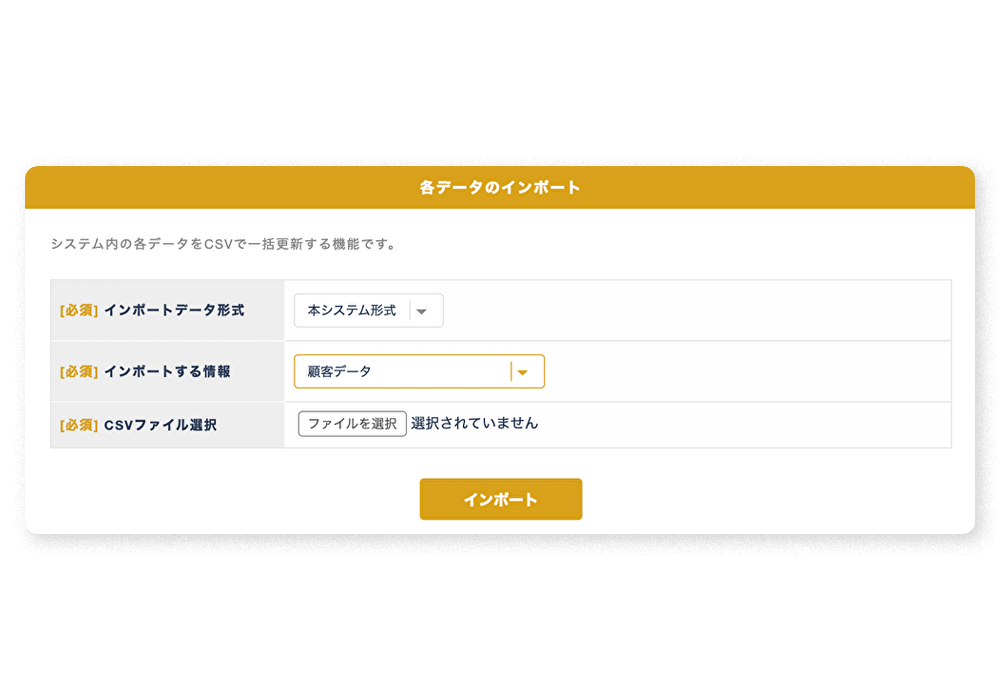Screen dimensions: 1000x700
Task: Click the separator line inside 顧客データ dropdown
Action: [x=511, y=372]
